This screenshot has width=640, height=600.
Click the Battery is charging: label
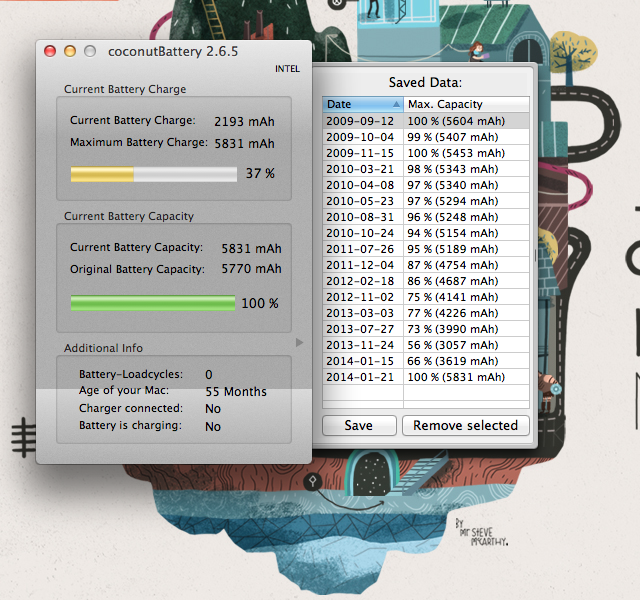(x=130, y=425)
